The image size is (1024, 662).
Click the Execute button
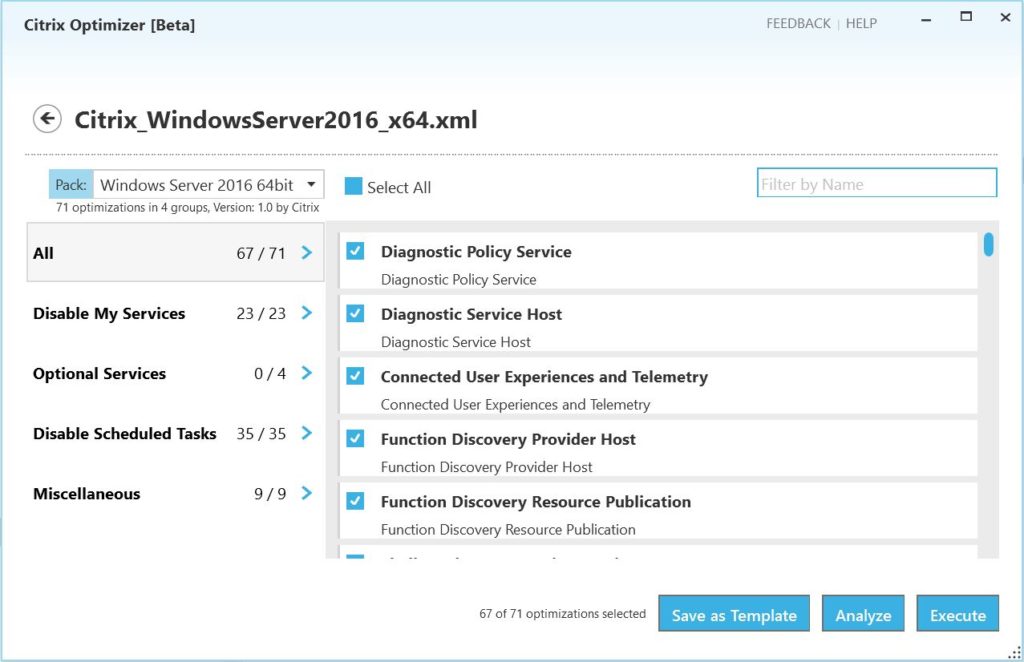[957, 614]
